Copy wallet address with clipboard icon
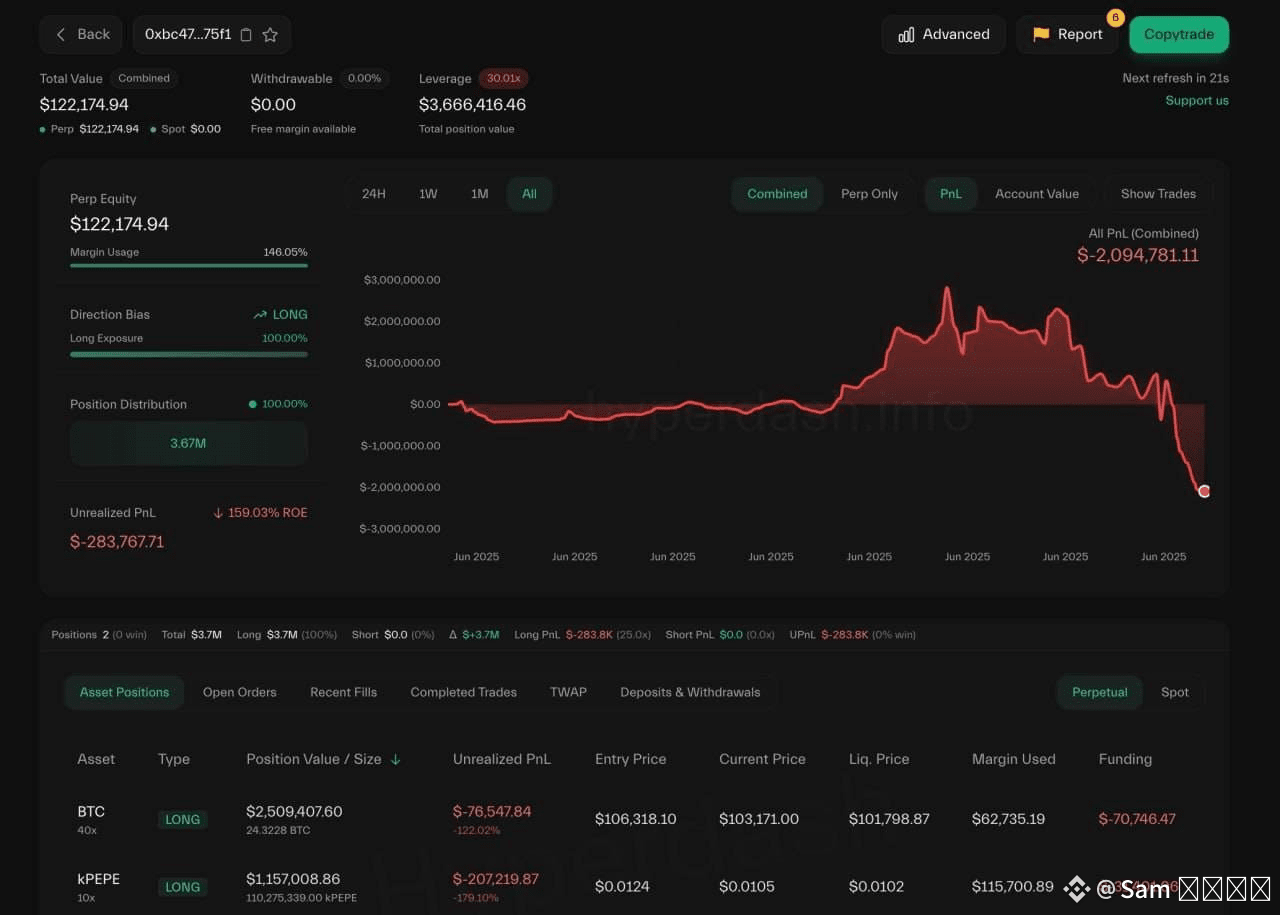Viewport: 1280px width, 915px height. click(x=247, y=35)
